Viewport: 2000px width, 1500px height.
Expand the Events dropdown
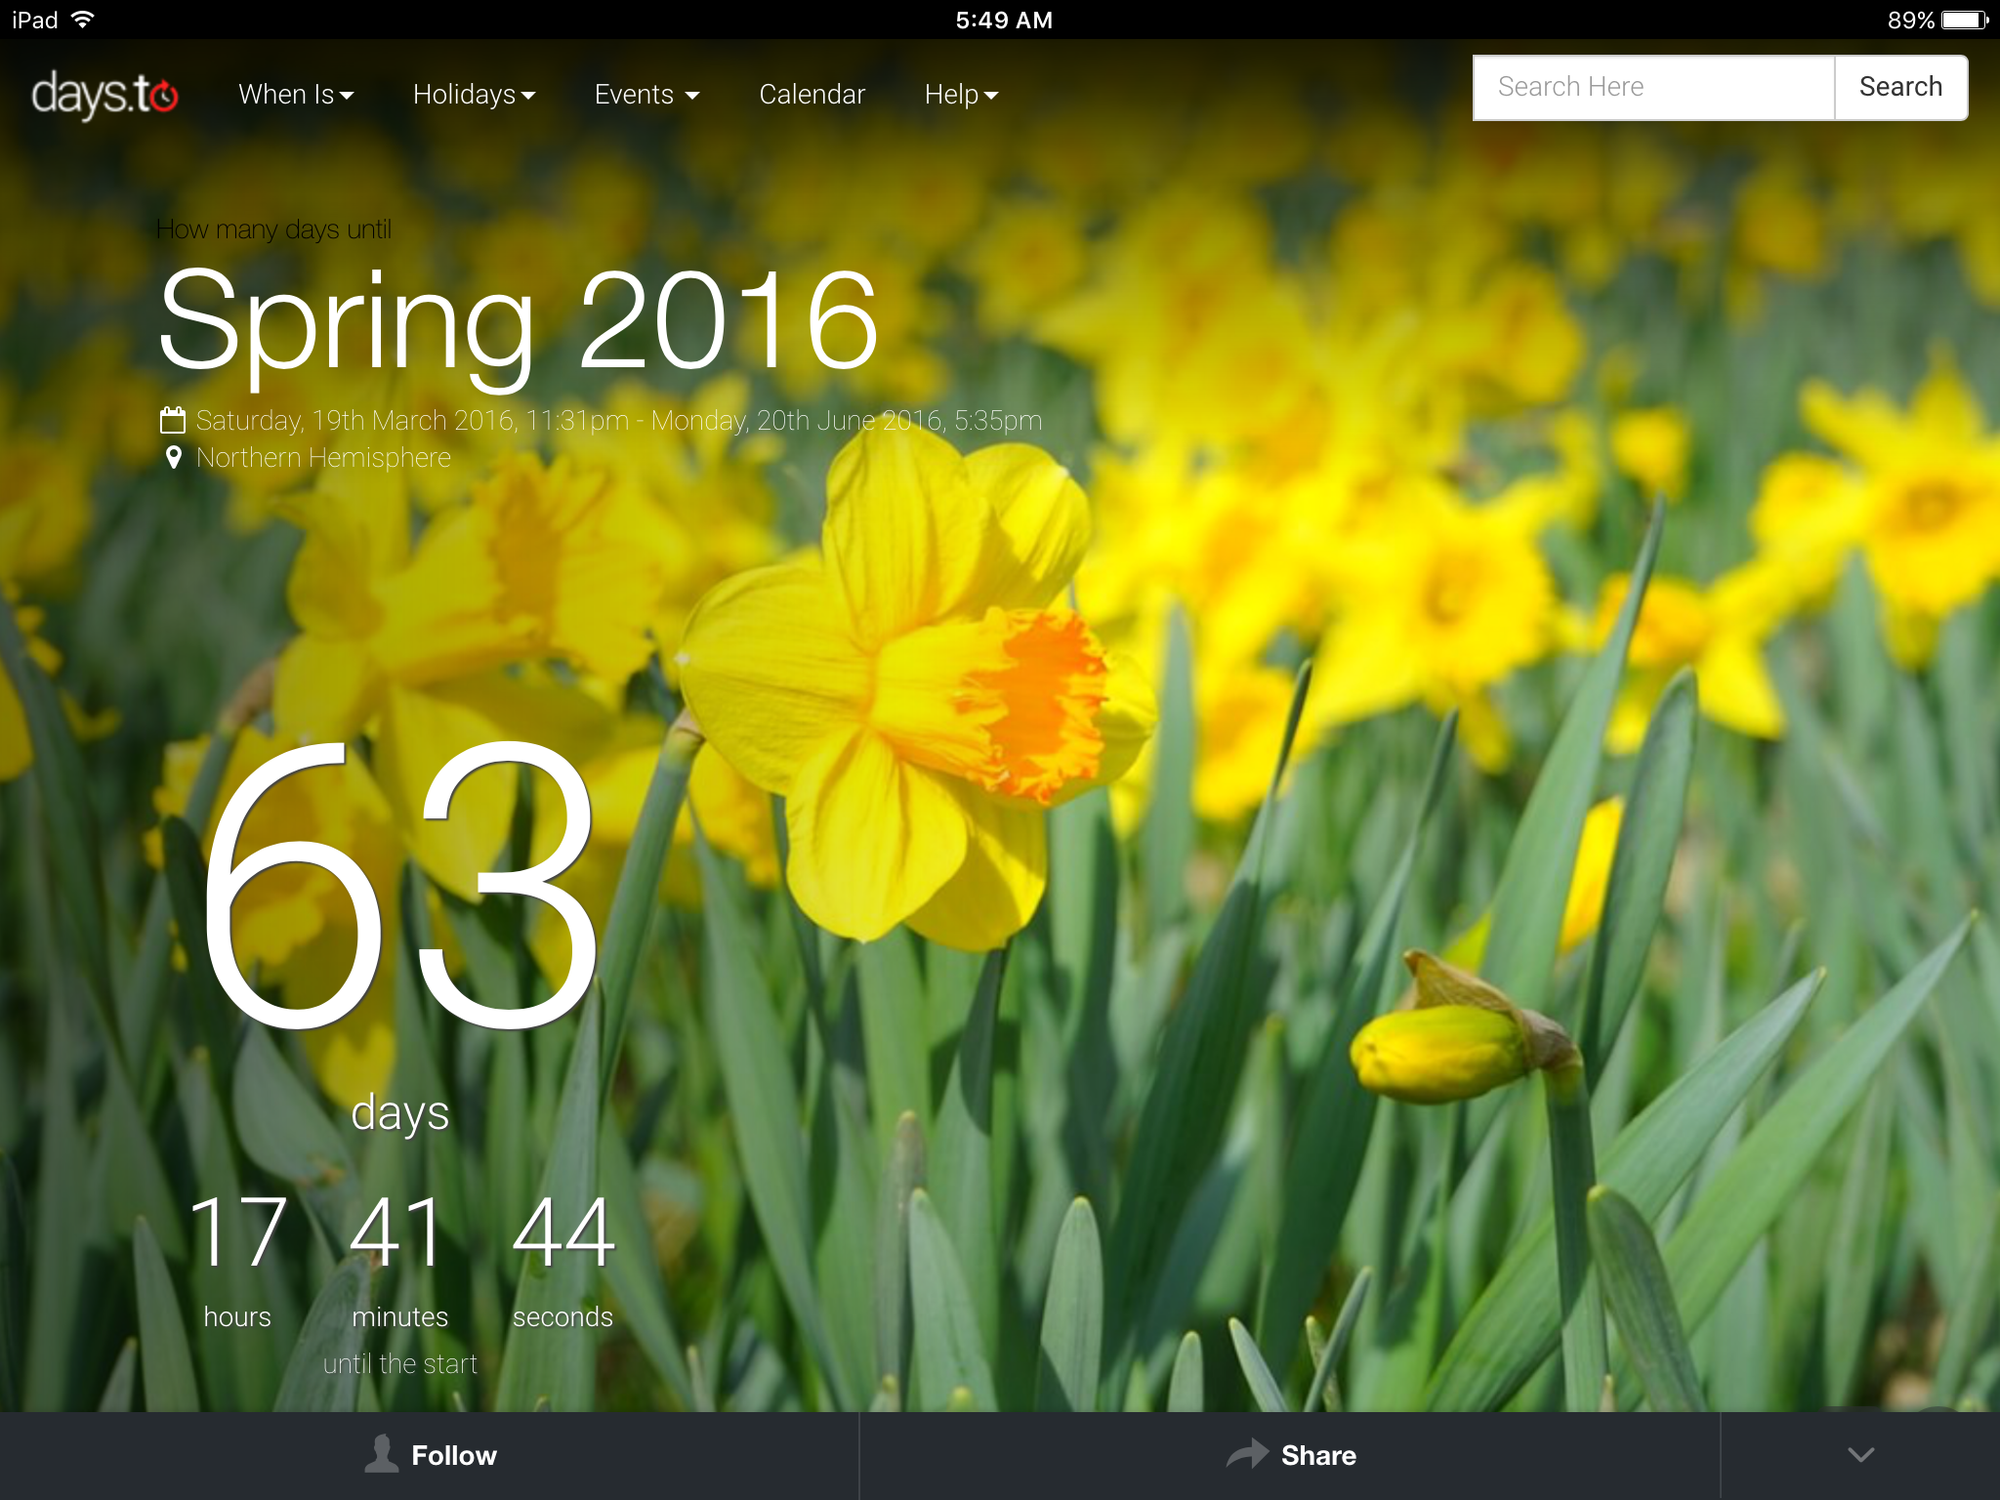click(646, 95)
